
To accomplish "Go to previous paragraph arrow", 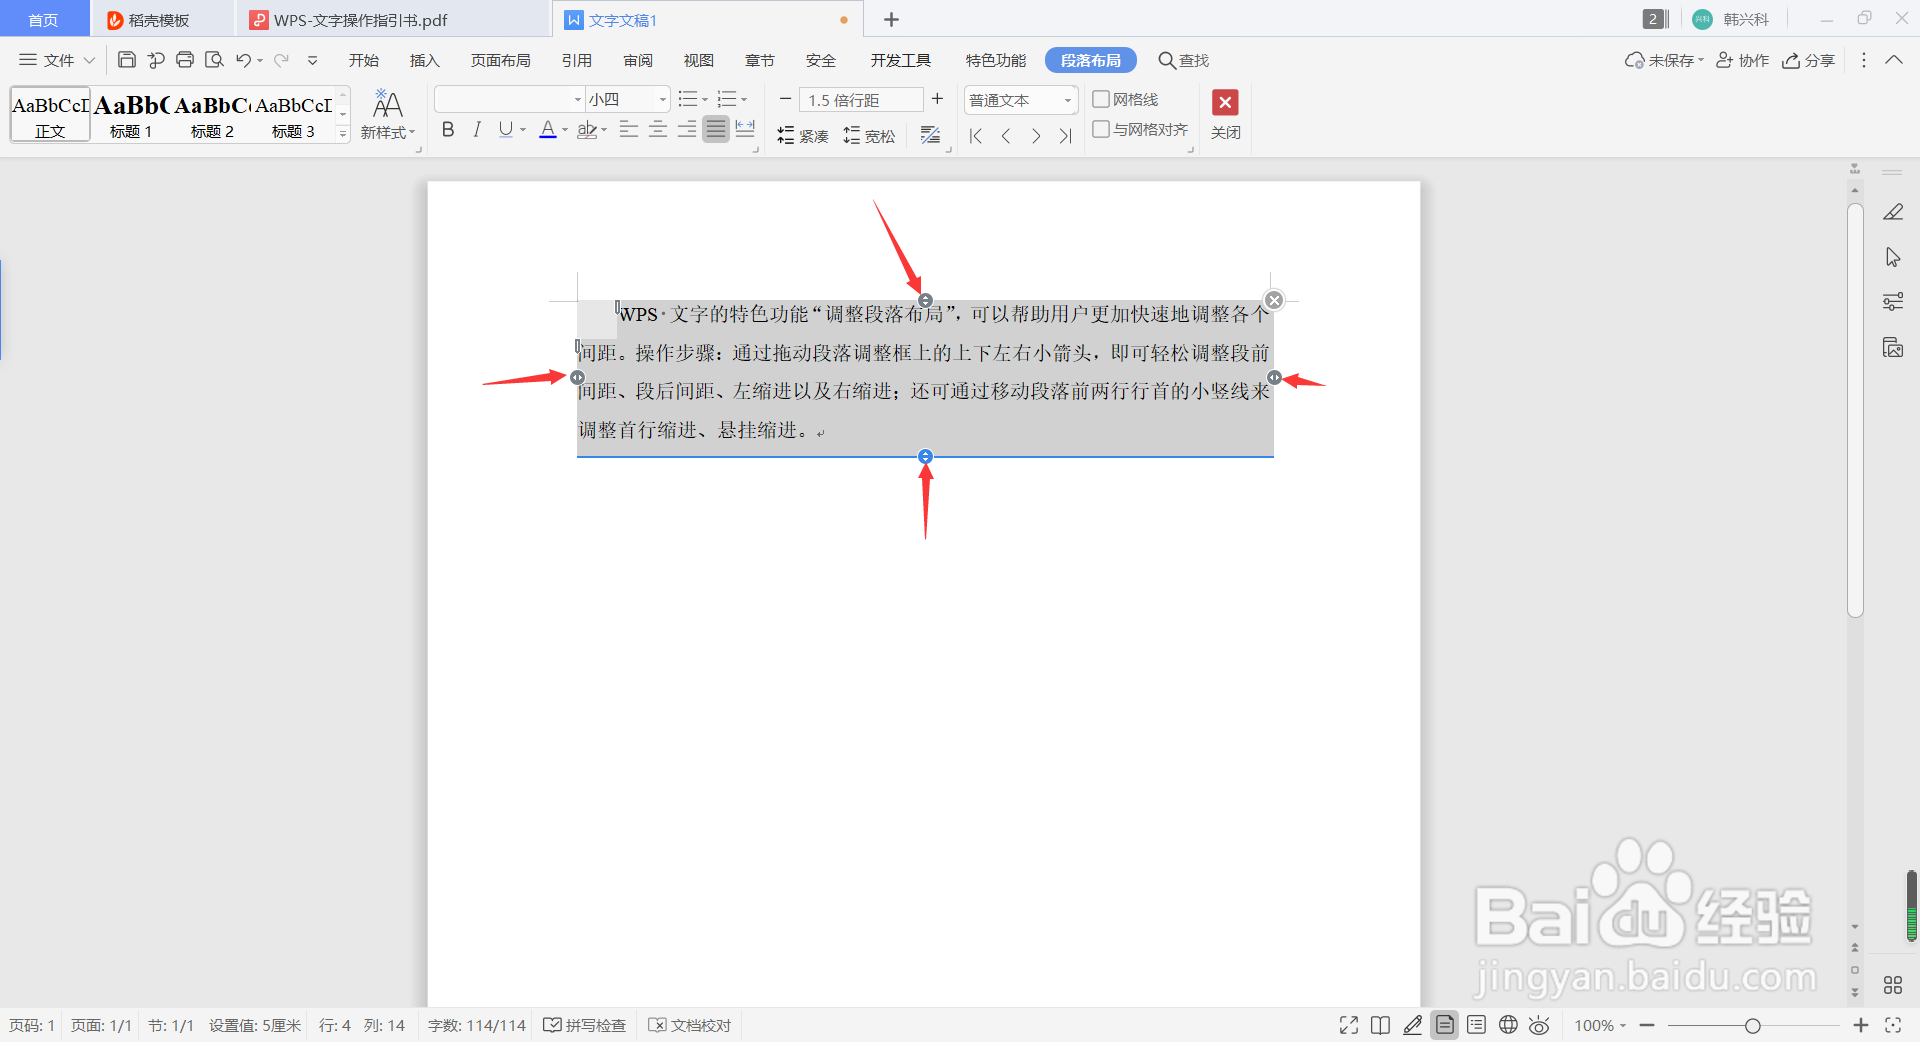I will 1006,136.
